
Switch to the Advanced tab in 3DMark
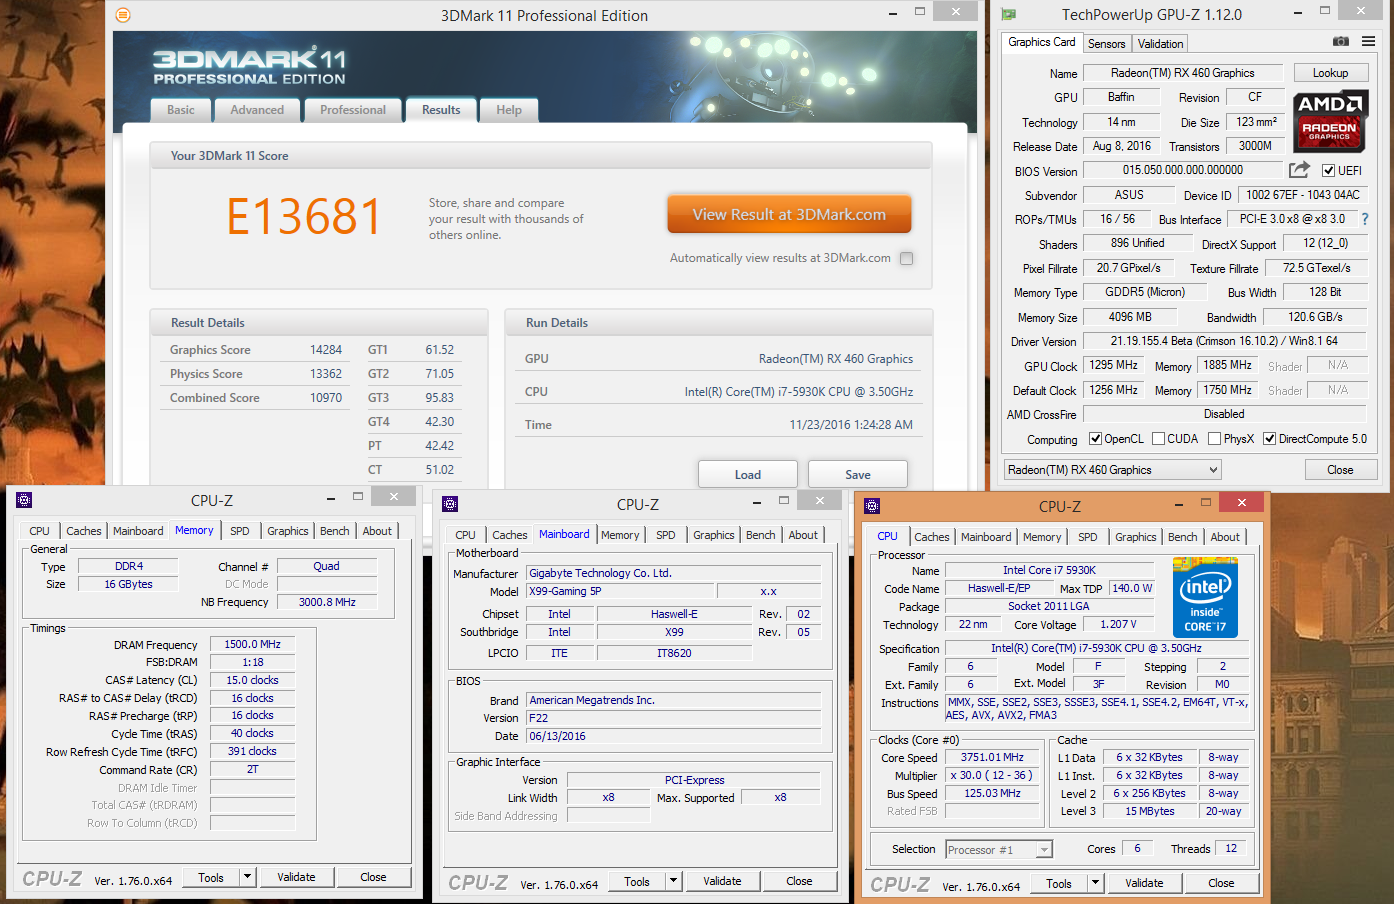(257, 110)
